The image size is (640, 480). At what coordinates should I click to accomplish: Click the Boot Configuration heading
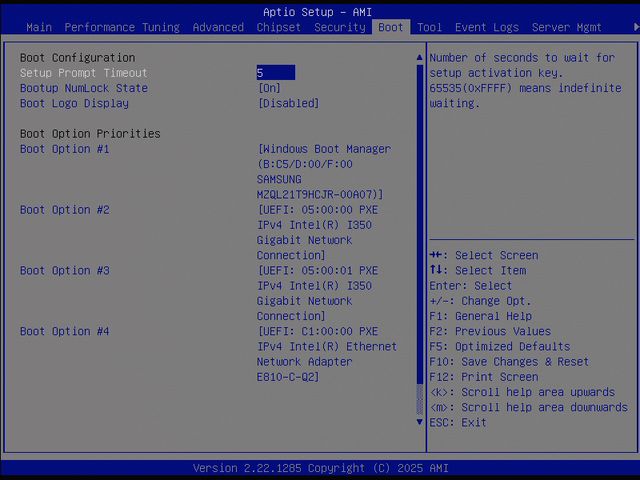(x=77, y=58)
